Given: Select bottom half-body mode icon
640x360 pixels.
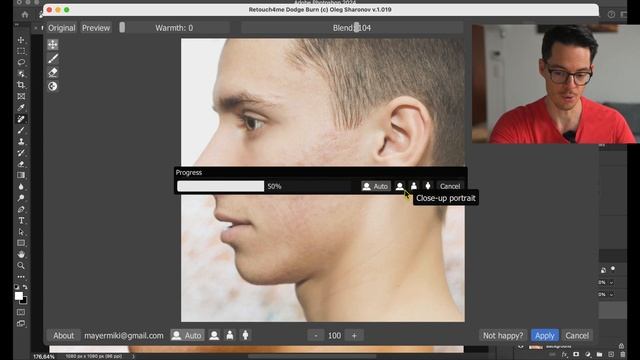Looking at the screenshot, I should pyautogui.click(x=230, y=336).
